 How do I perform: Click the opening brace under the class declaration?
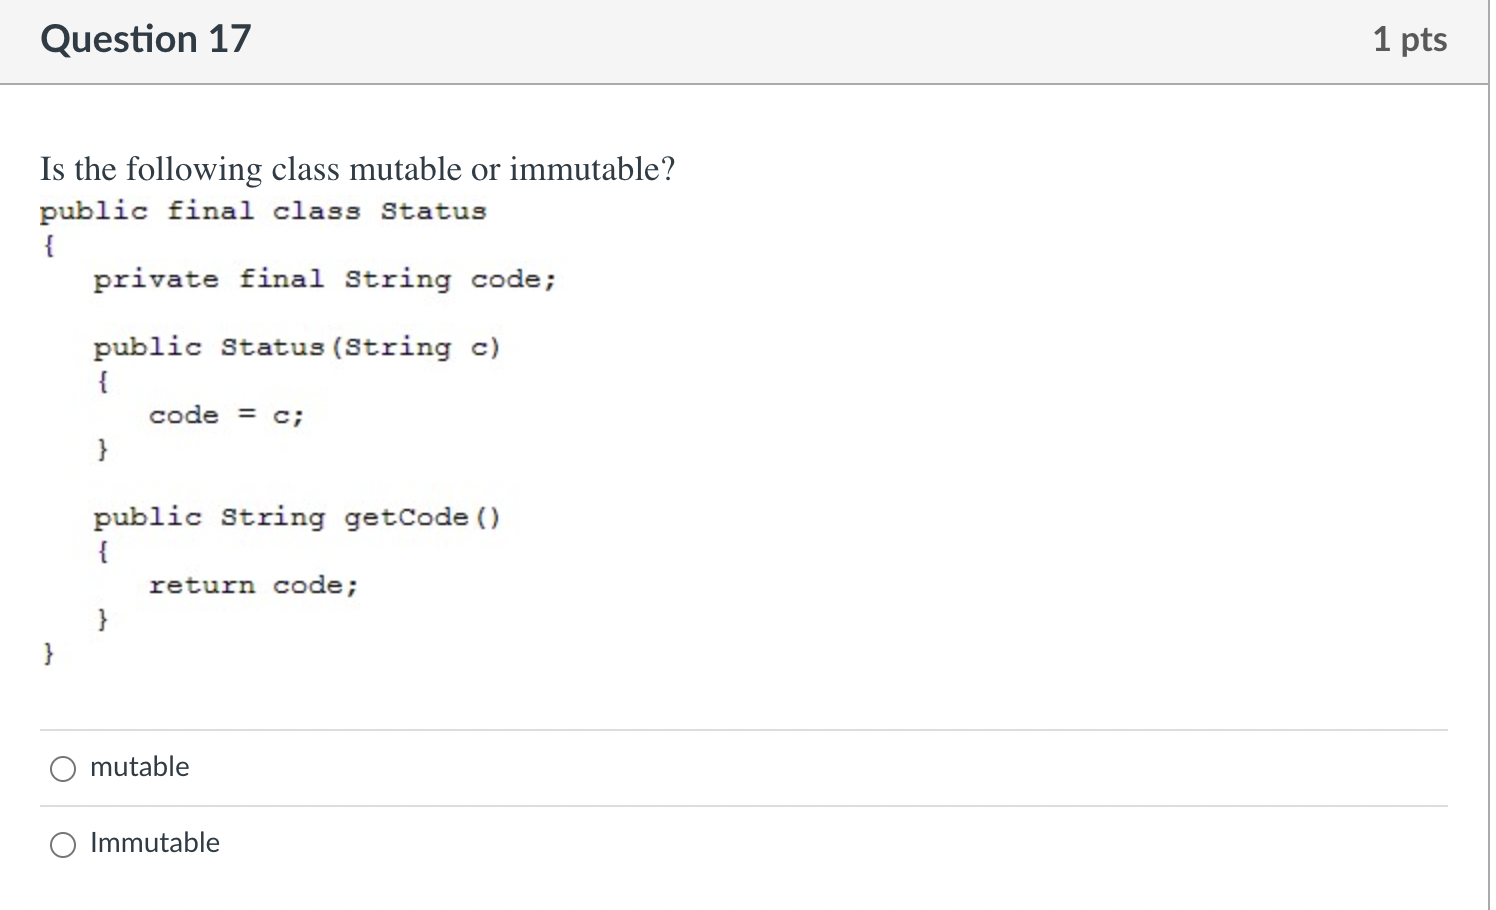[x=48, y=245]
